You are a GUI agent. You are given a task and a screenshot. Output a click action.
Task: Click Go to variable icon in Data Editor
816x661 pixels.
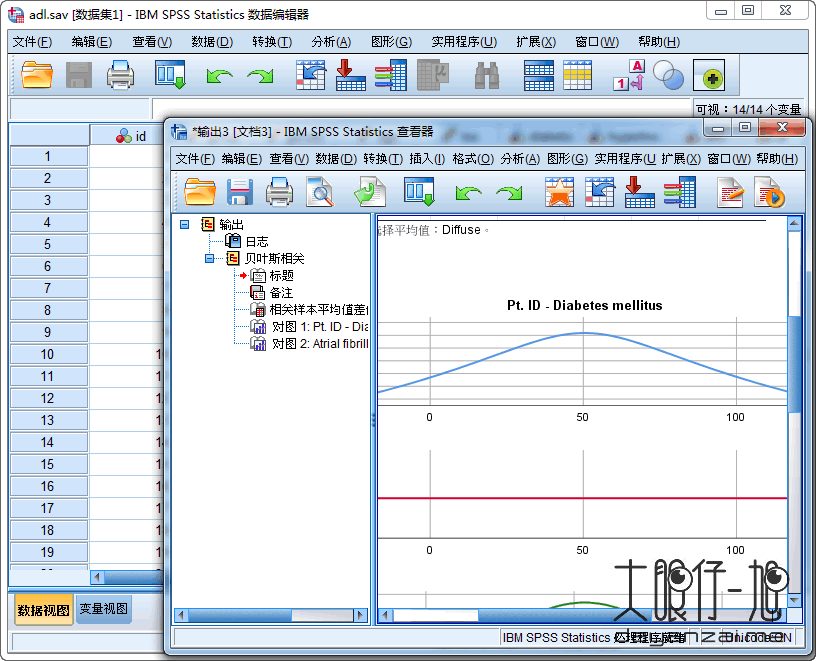350,75
